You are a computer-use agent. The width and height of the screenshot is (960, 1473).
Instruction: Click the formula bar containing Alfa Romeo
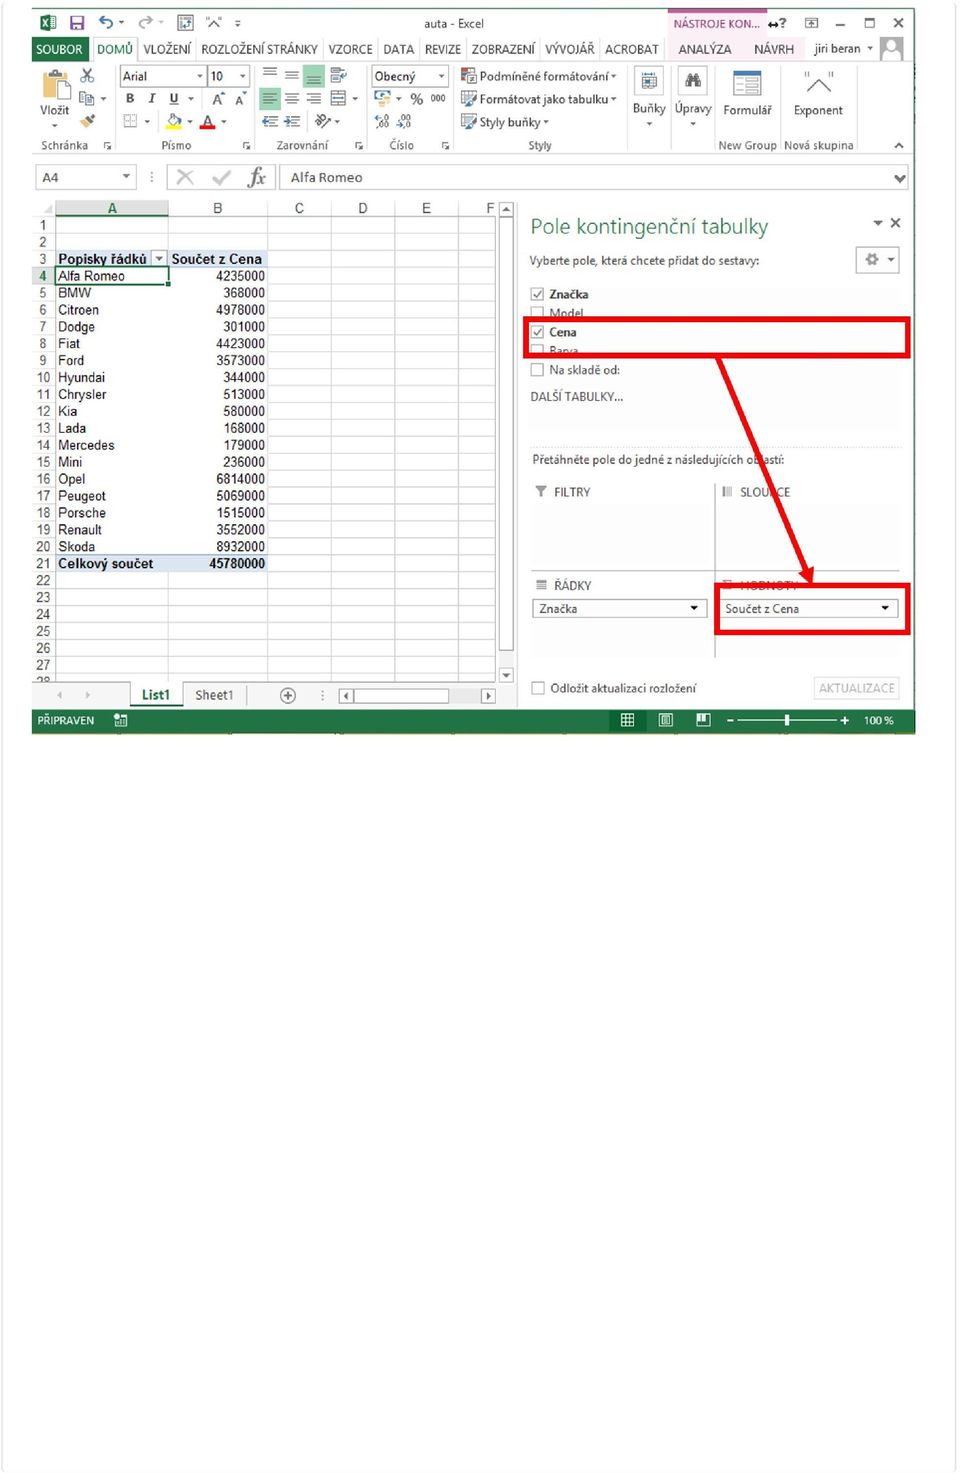[x=590, y=178]
